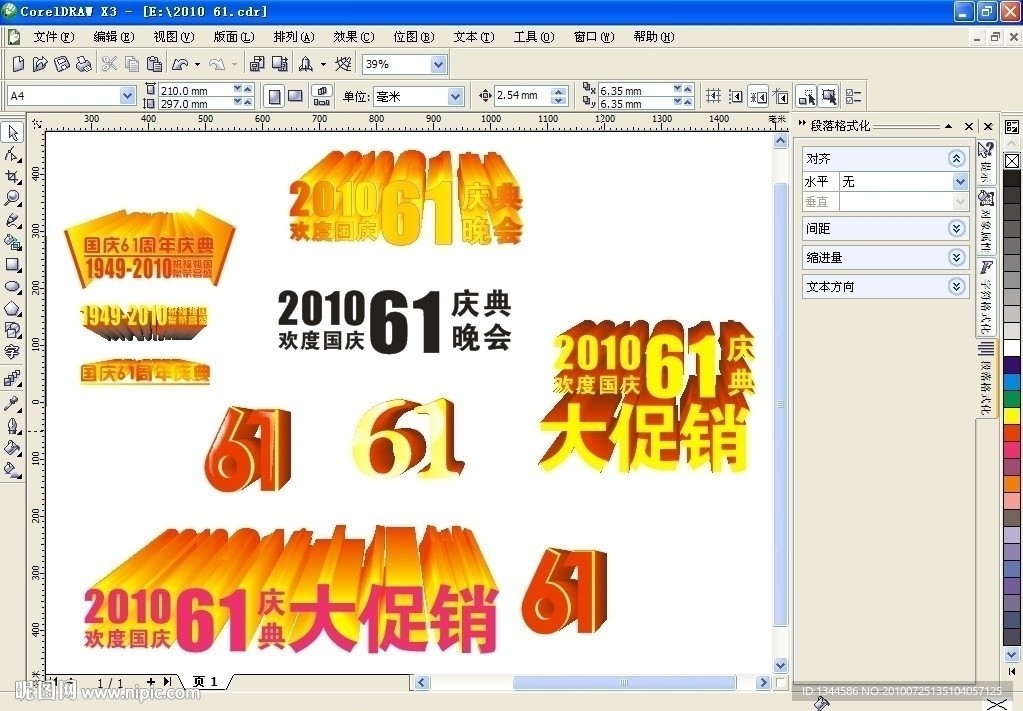The height and width of the screenshot is (711, 1023).
Task: Select the Zoom tool in toolbox
Action: tap(13, 198)
